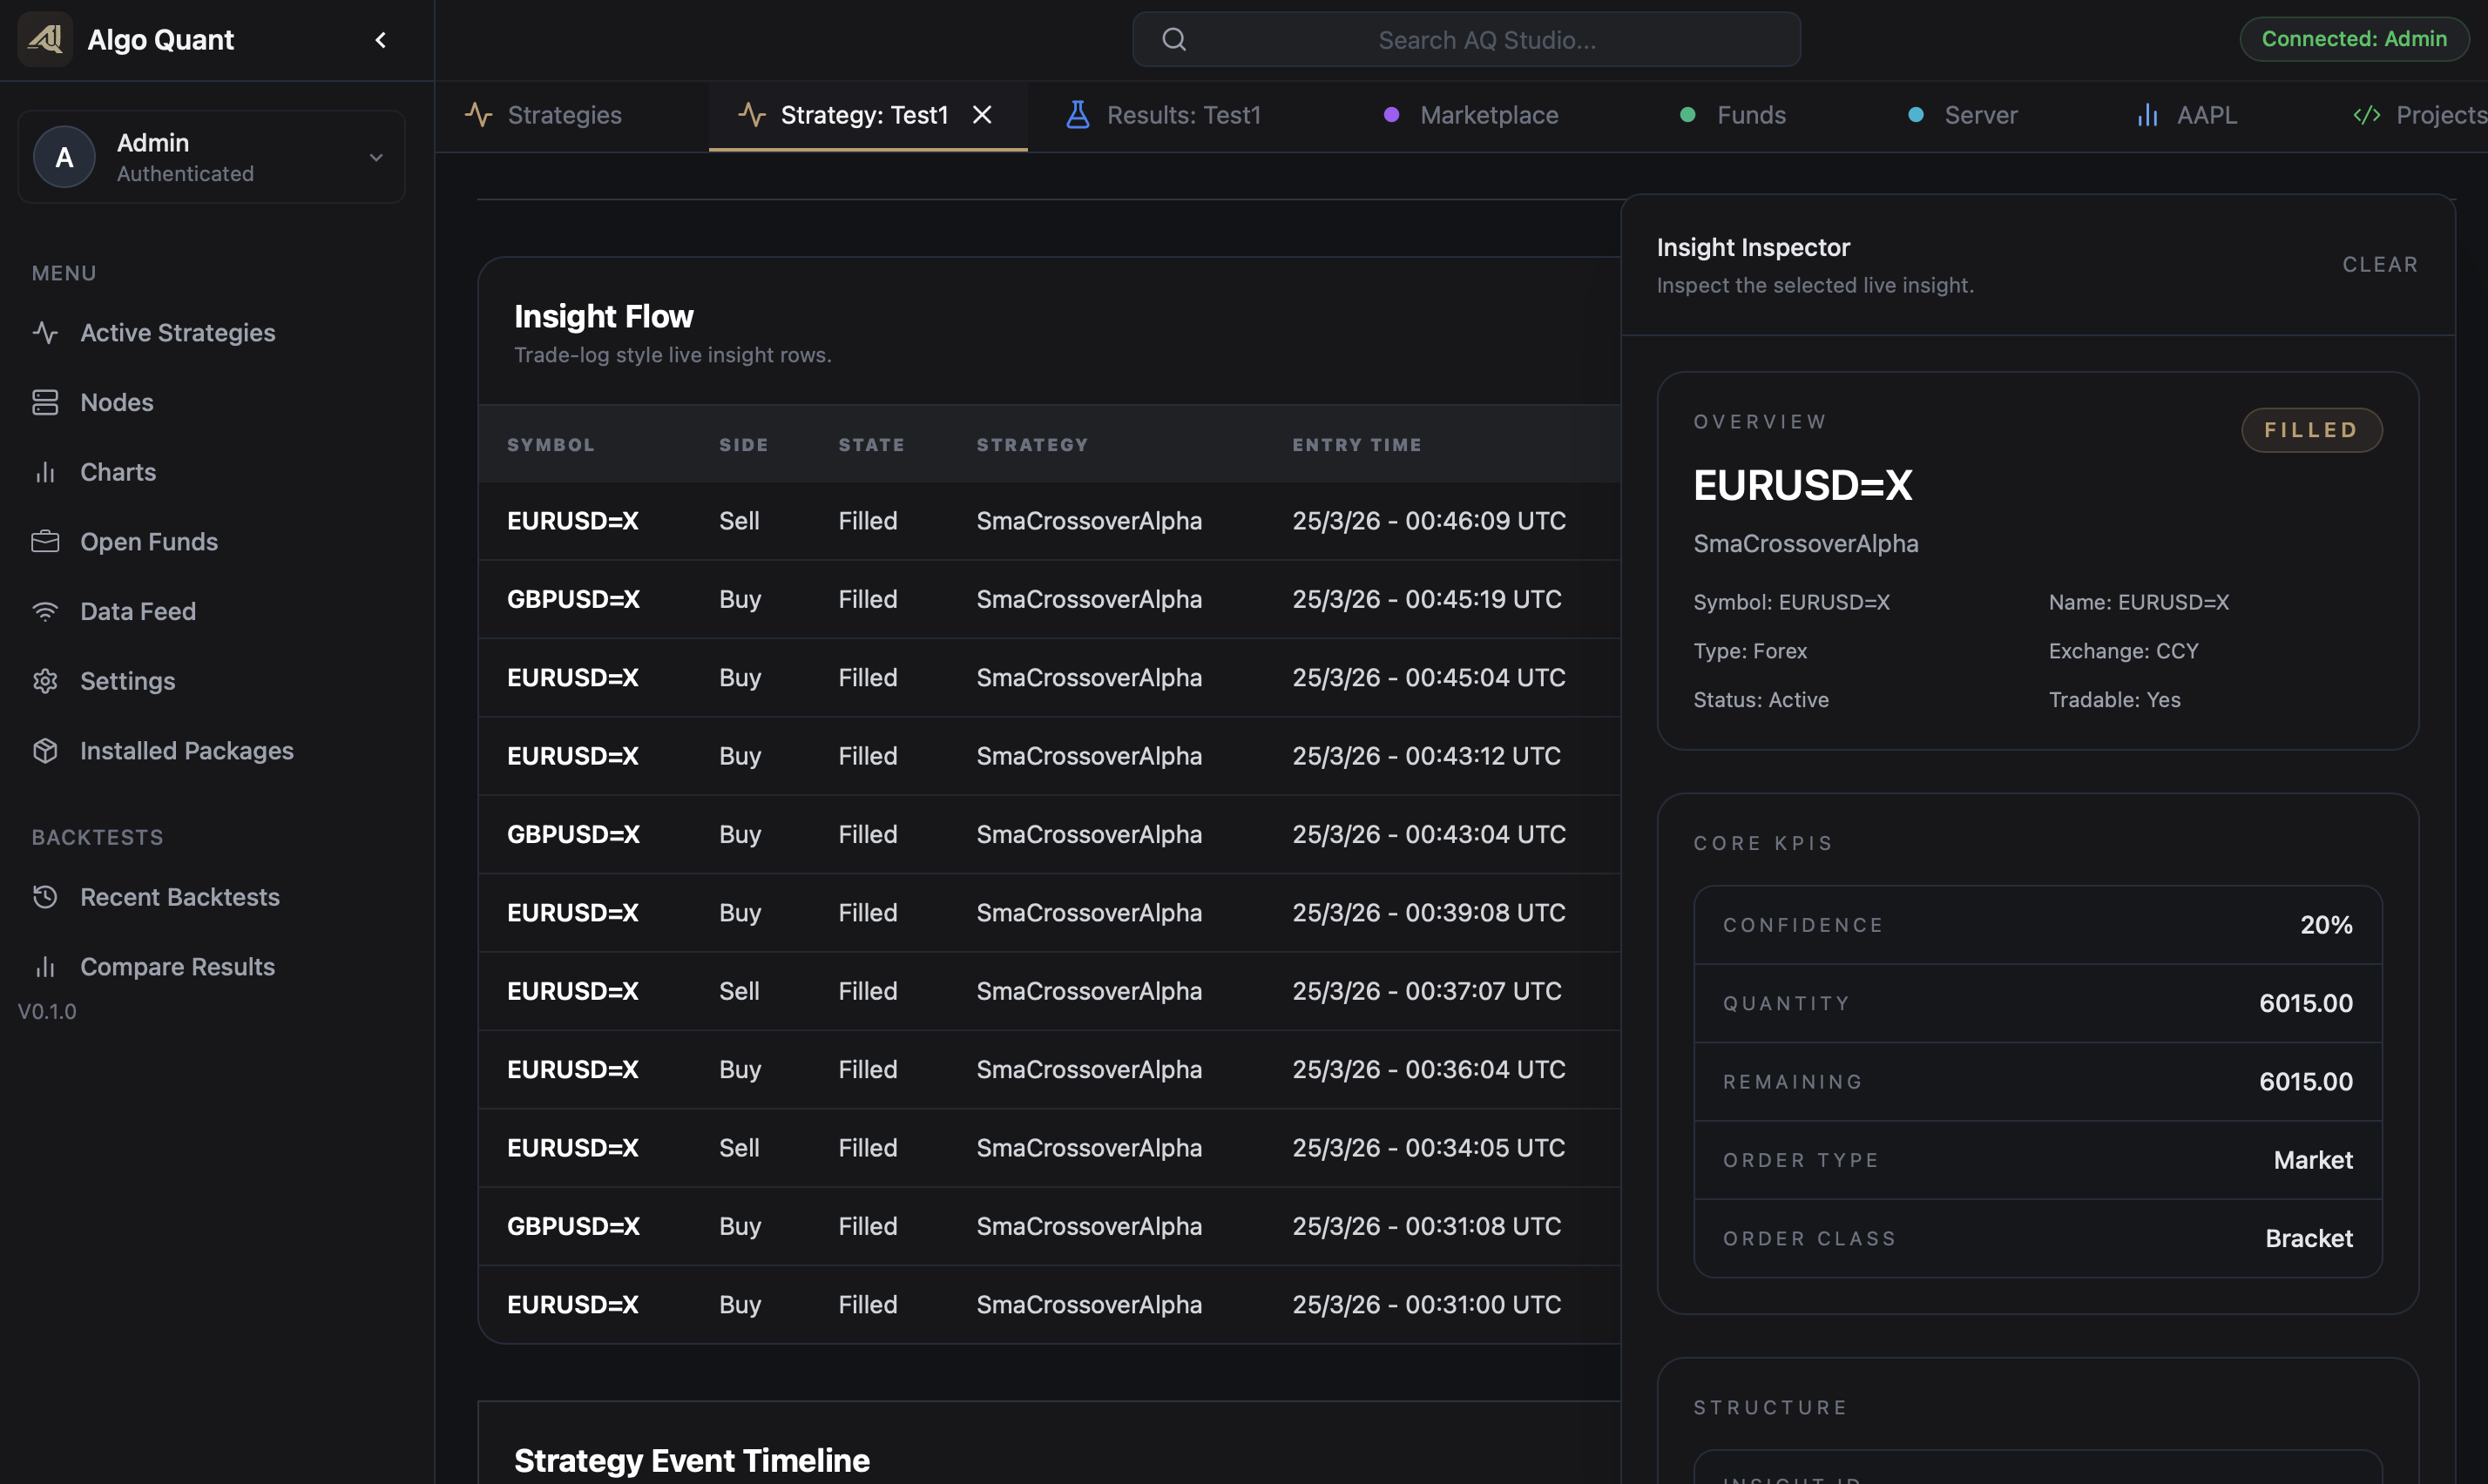Viewport: 2488px width, 1484px height.
Task: Go to Nodes in the sidebar
Action: (x=117, y=402)
